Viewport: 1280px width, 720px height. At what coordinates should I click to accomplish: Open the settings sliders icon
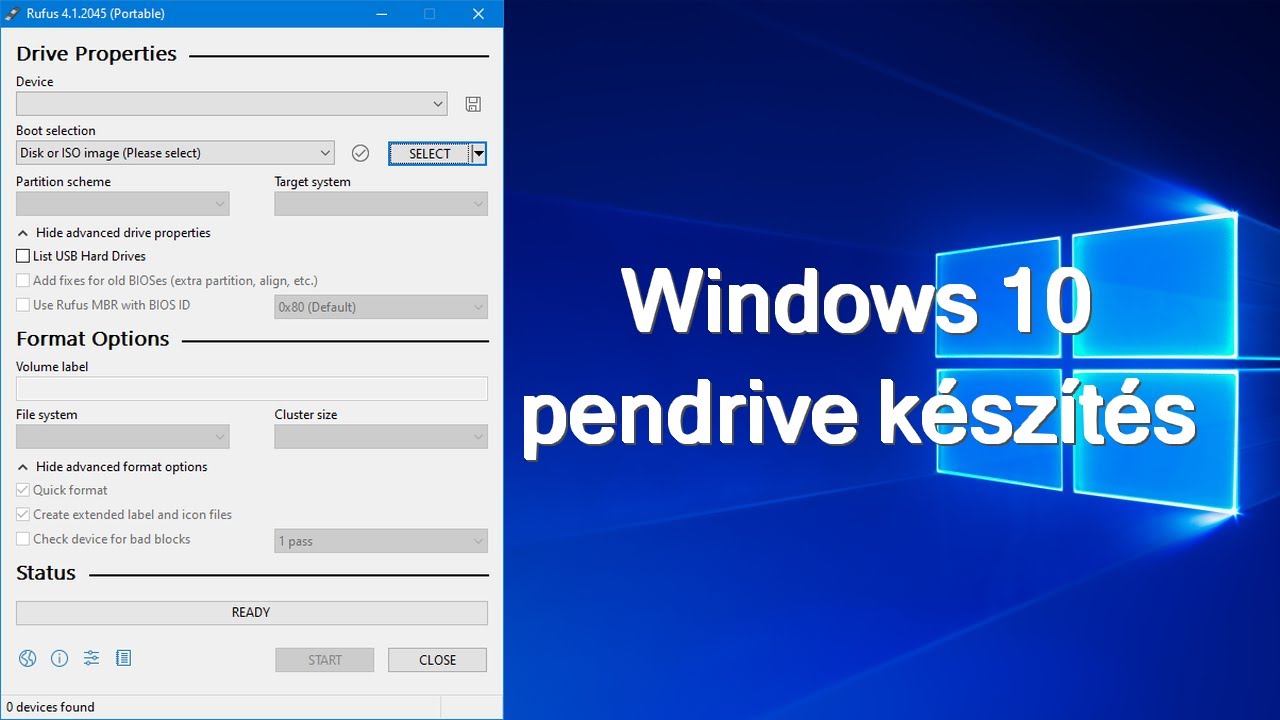pos(92,658)
